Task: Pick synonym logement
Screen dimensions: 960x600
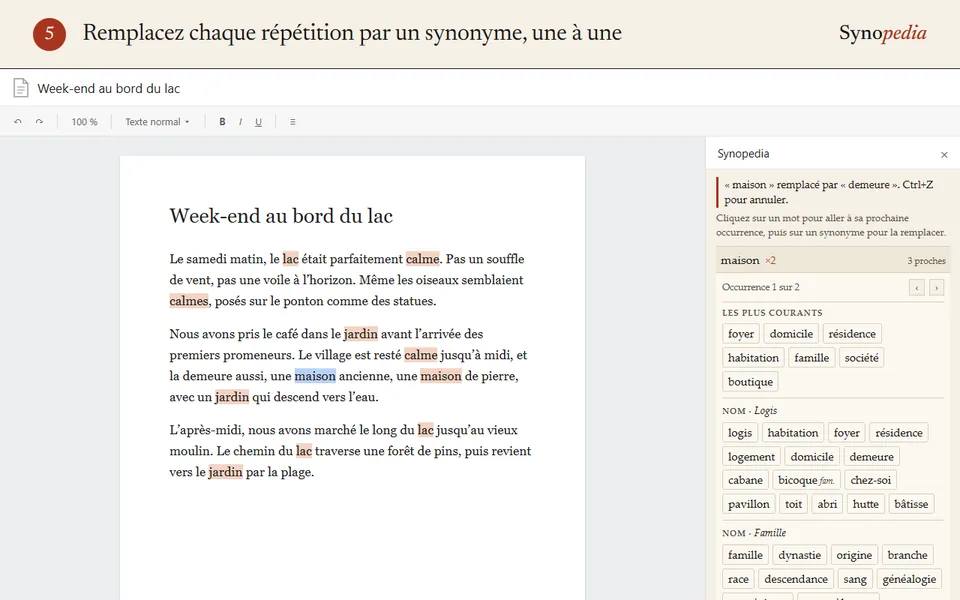Action: (x=751, y=457)
